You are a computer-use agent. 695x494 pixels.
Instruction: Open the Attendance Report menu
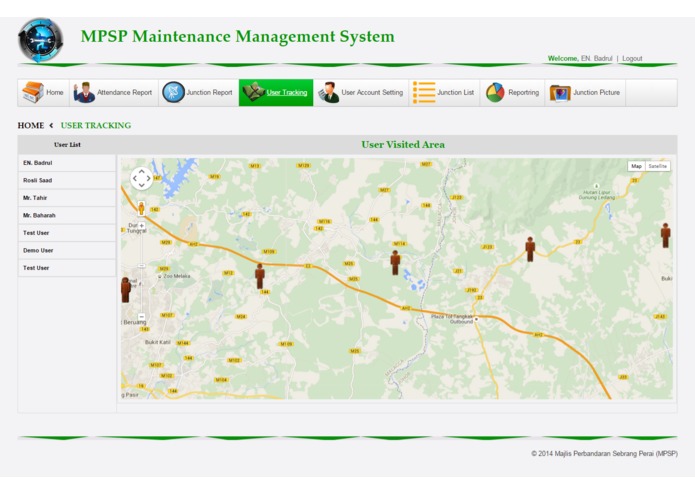[114, 93]
